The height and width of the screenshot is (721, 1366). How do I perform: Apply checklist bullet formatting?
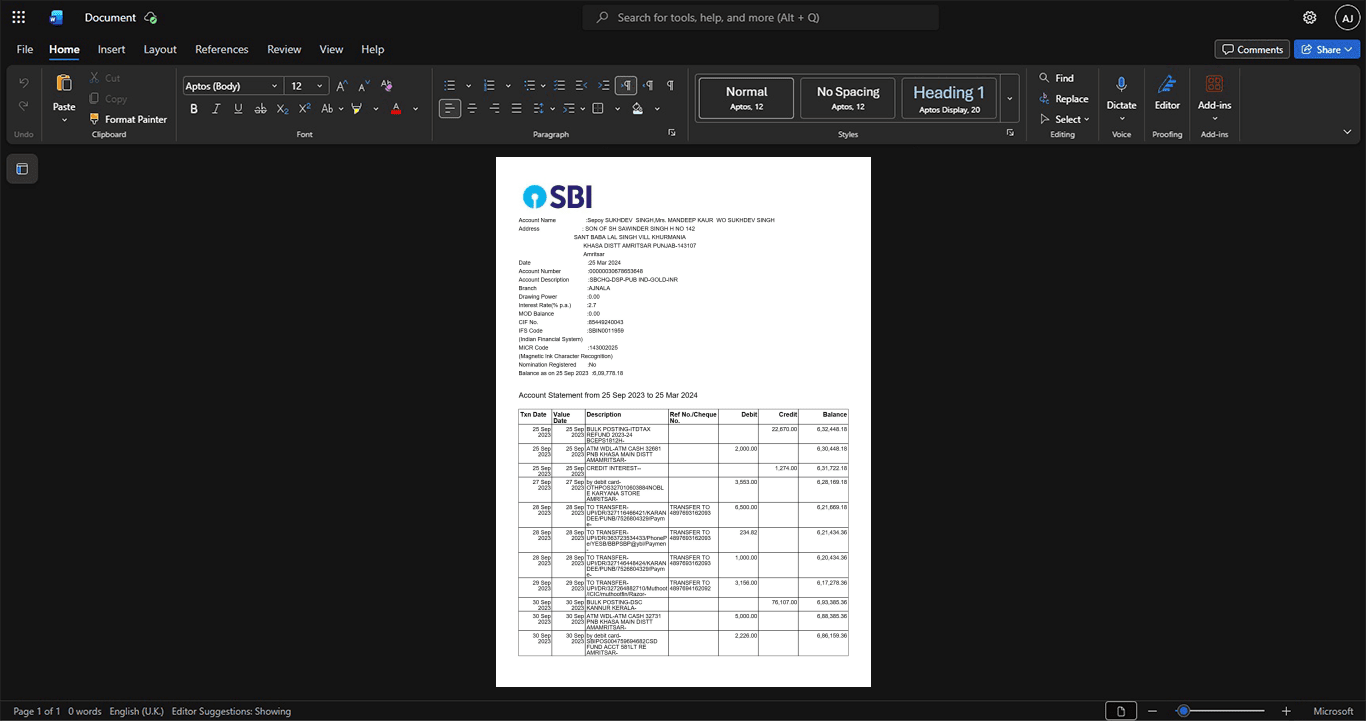click(560, 86)
